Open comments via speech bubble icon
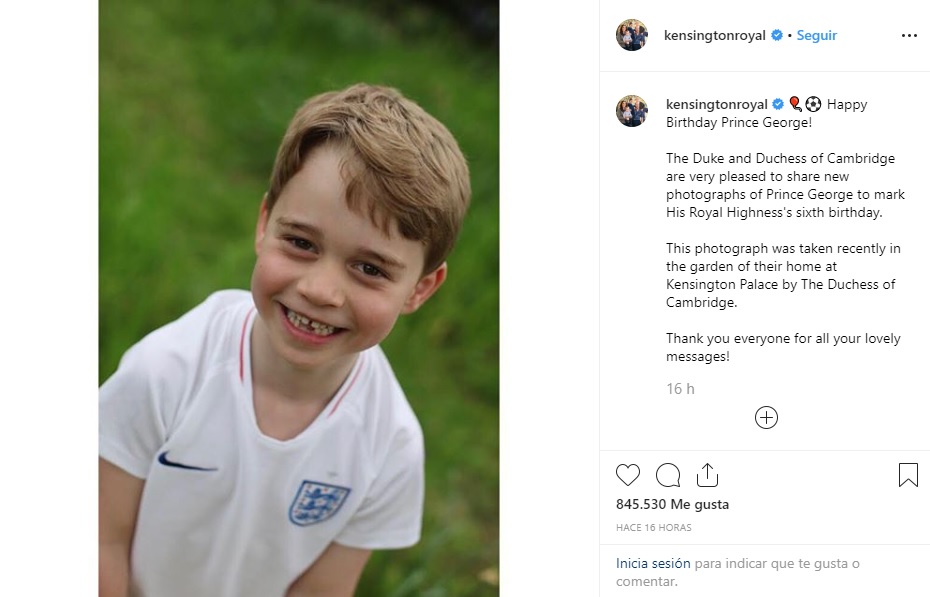Screen dimensions: 930x597 pos(668,475)
